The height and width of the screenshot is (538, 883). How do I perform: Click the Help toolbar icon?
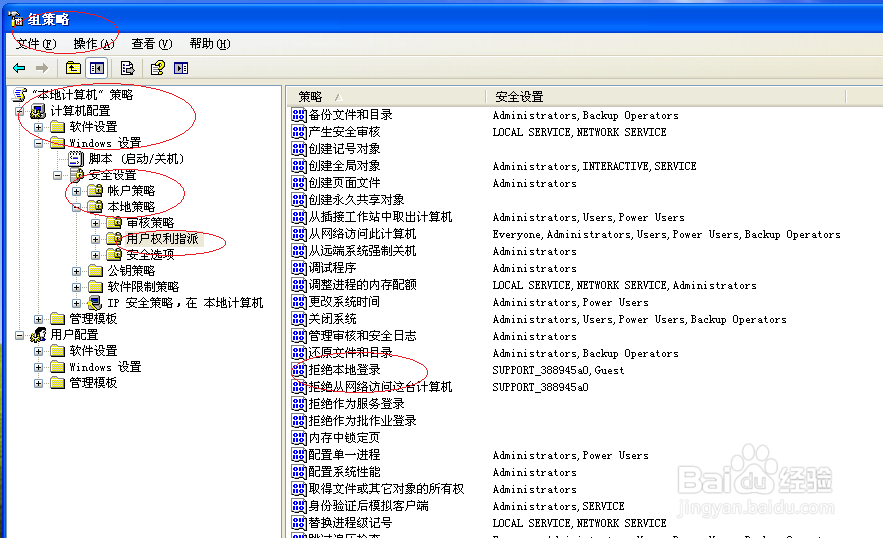[158, 68]
